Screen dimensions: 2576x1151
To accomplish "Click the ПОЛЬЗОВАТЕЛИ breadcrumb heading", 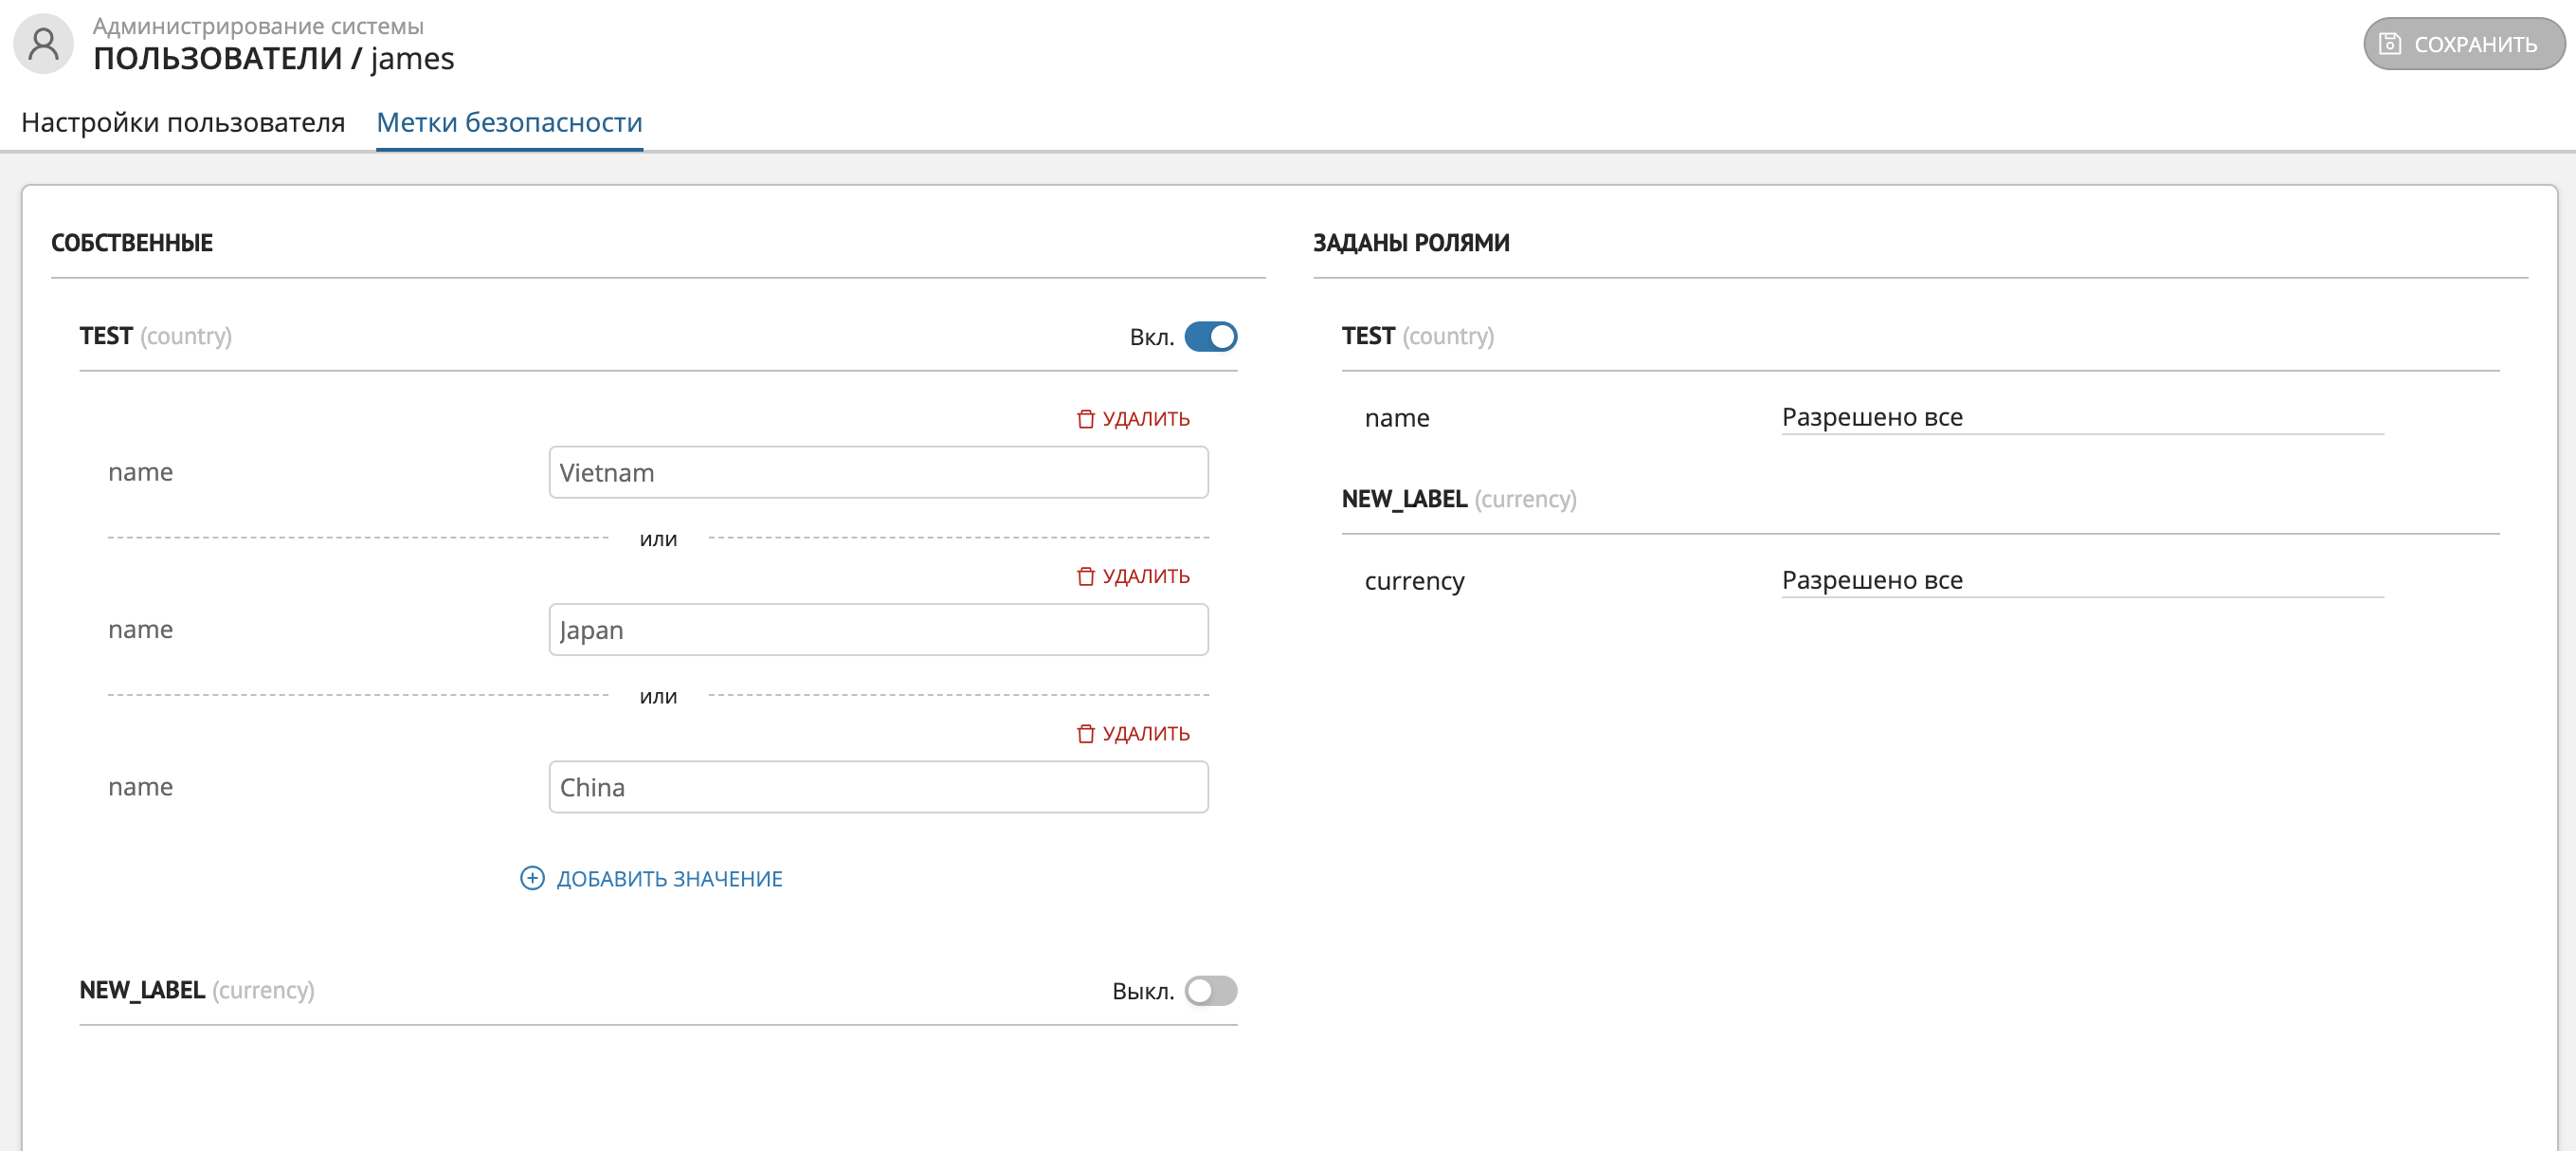I will [x=217, y=58].
